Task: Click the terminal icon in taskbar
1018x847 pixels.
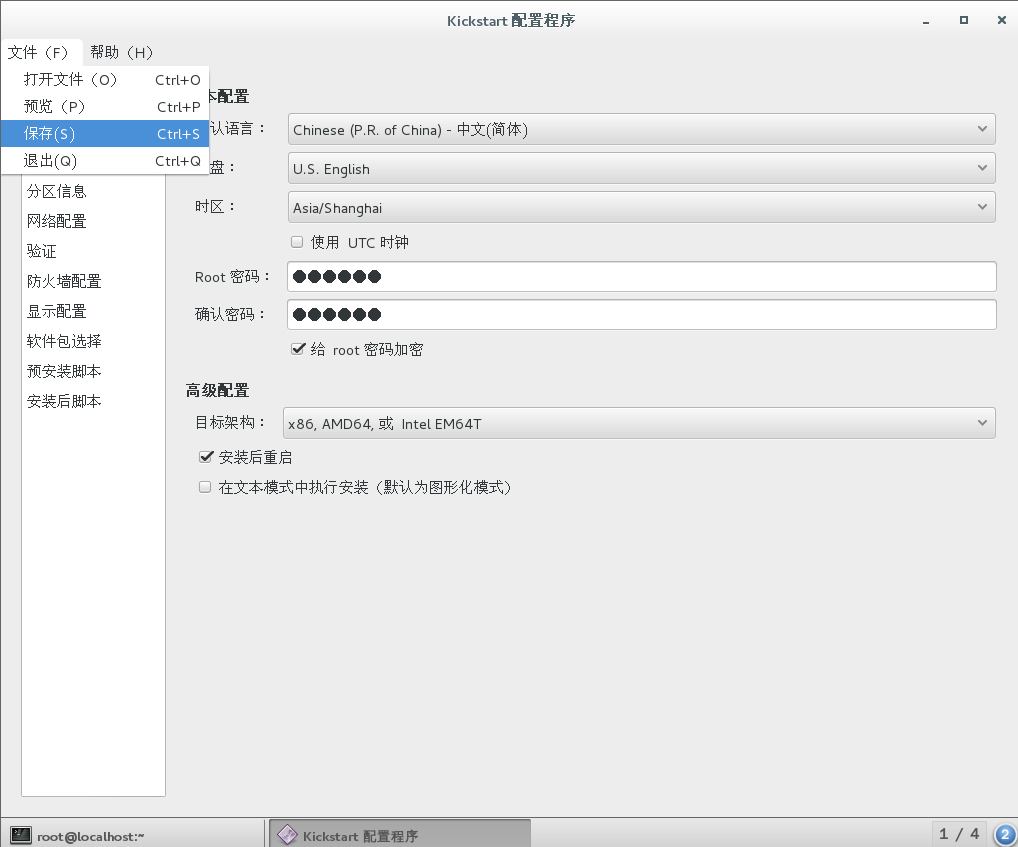Action: (21, 835)
